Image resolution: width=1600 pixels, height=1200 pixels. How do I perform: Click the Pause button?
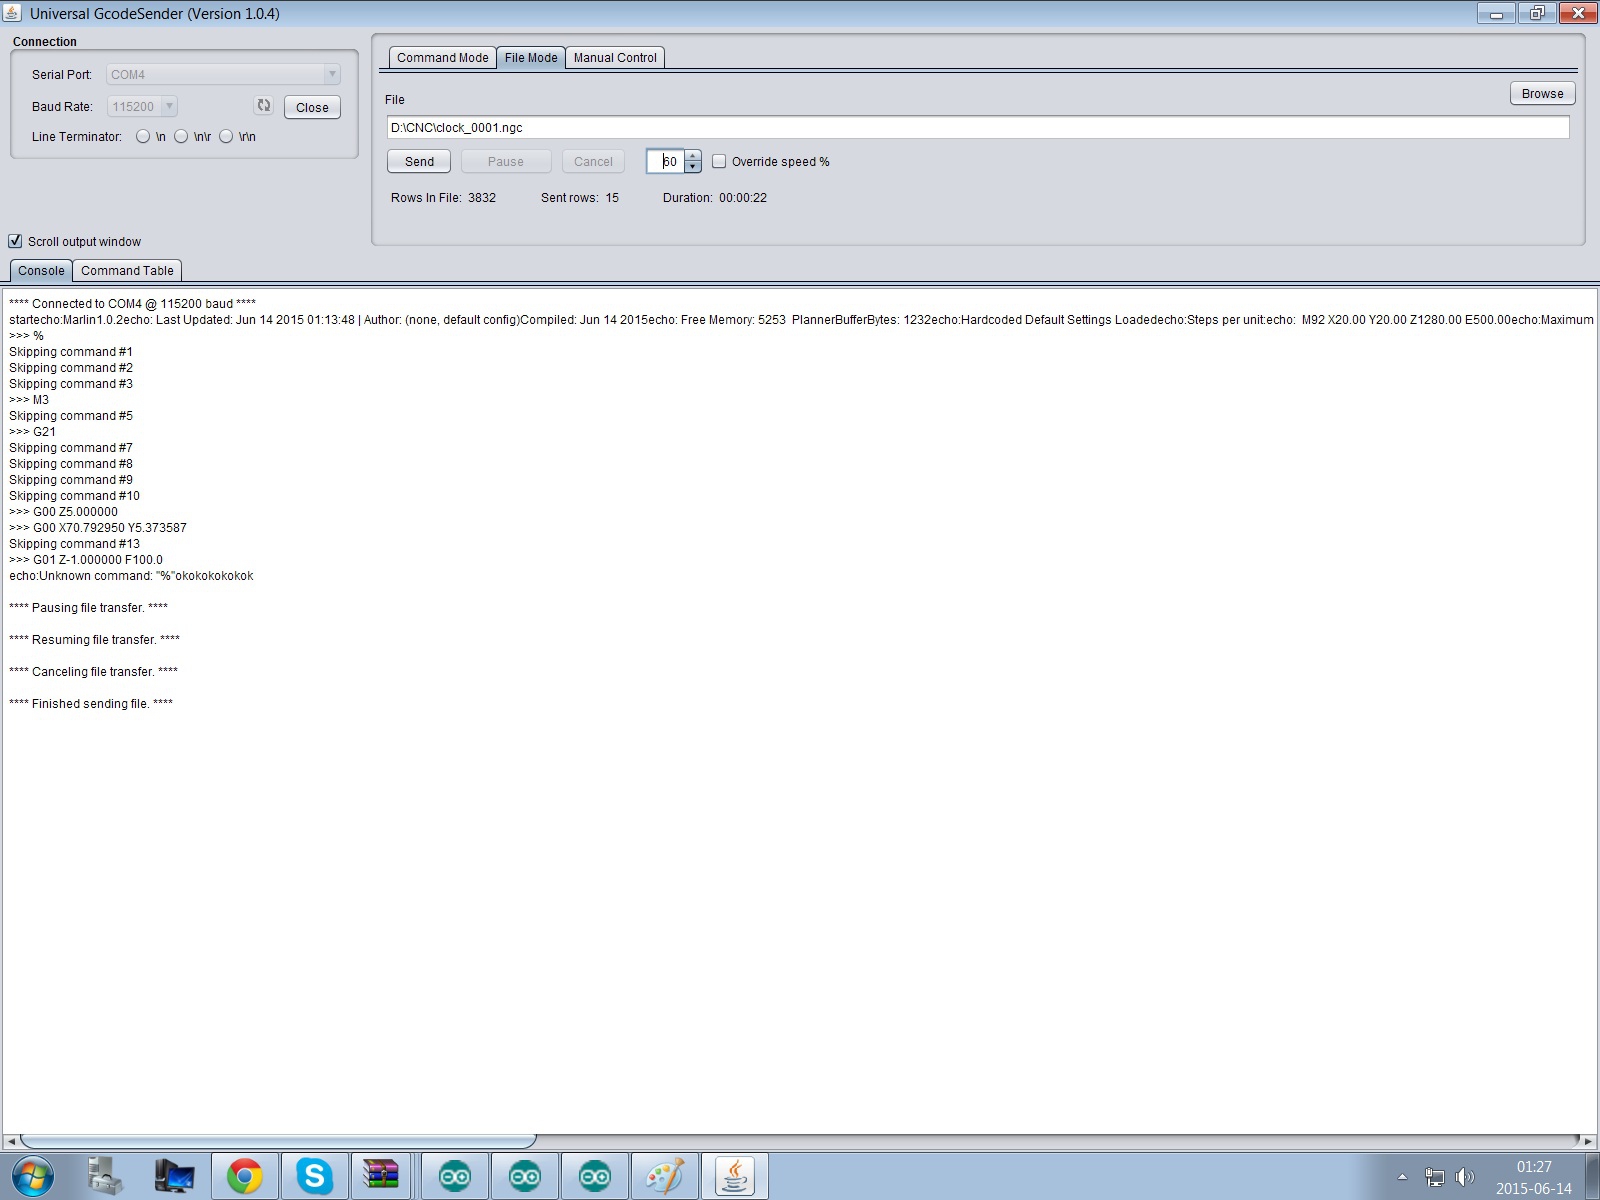506,161
